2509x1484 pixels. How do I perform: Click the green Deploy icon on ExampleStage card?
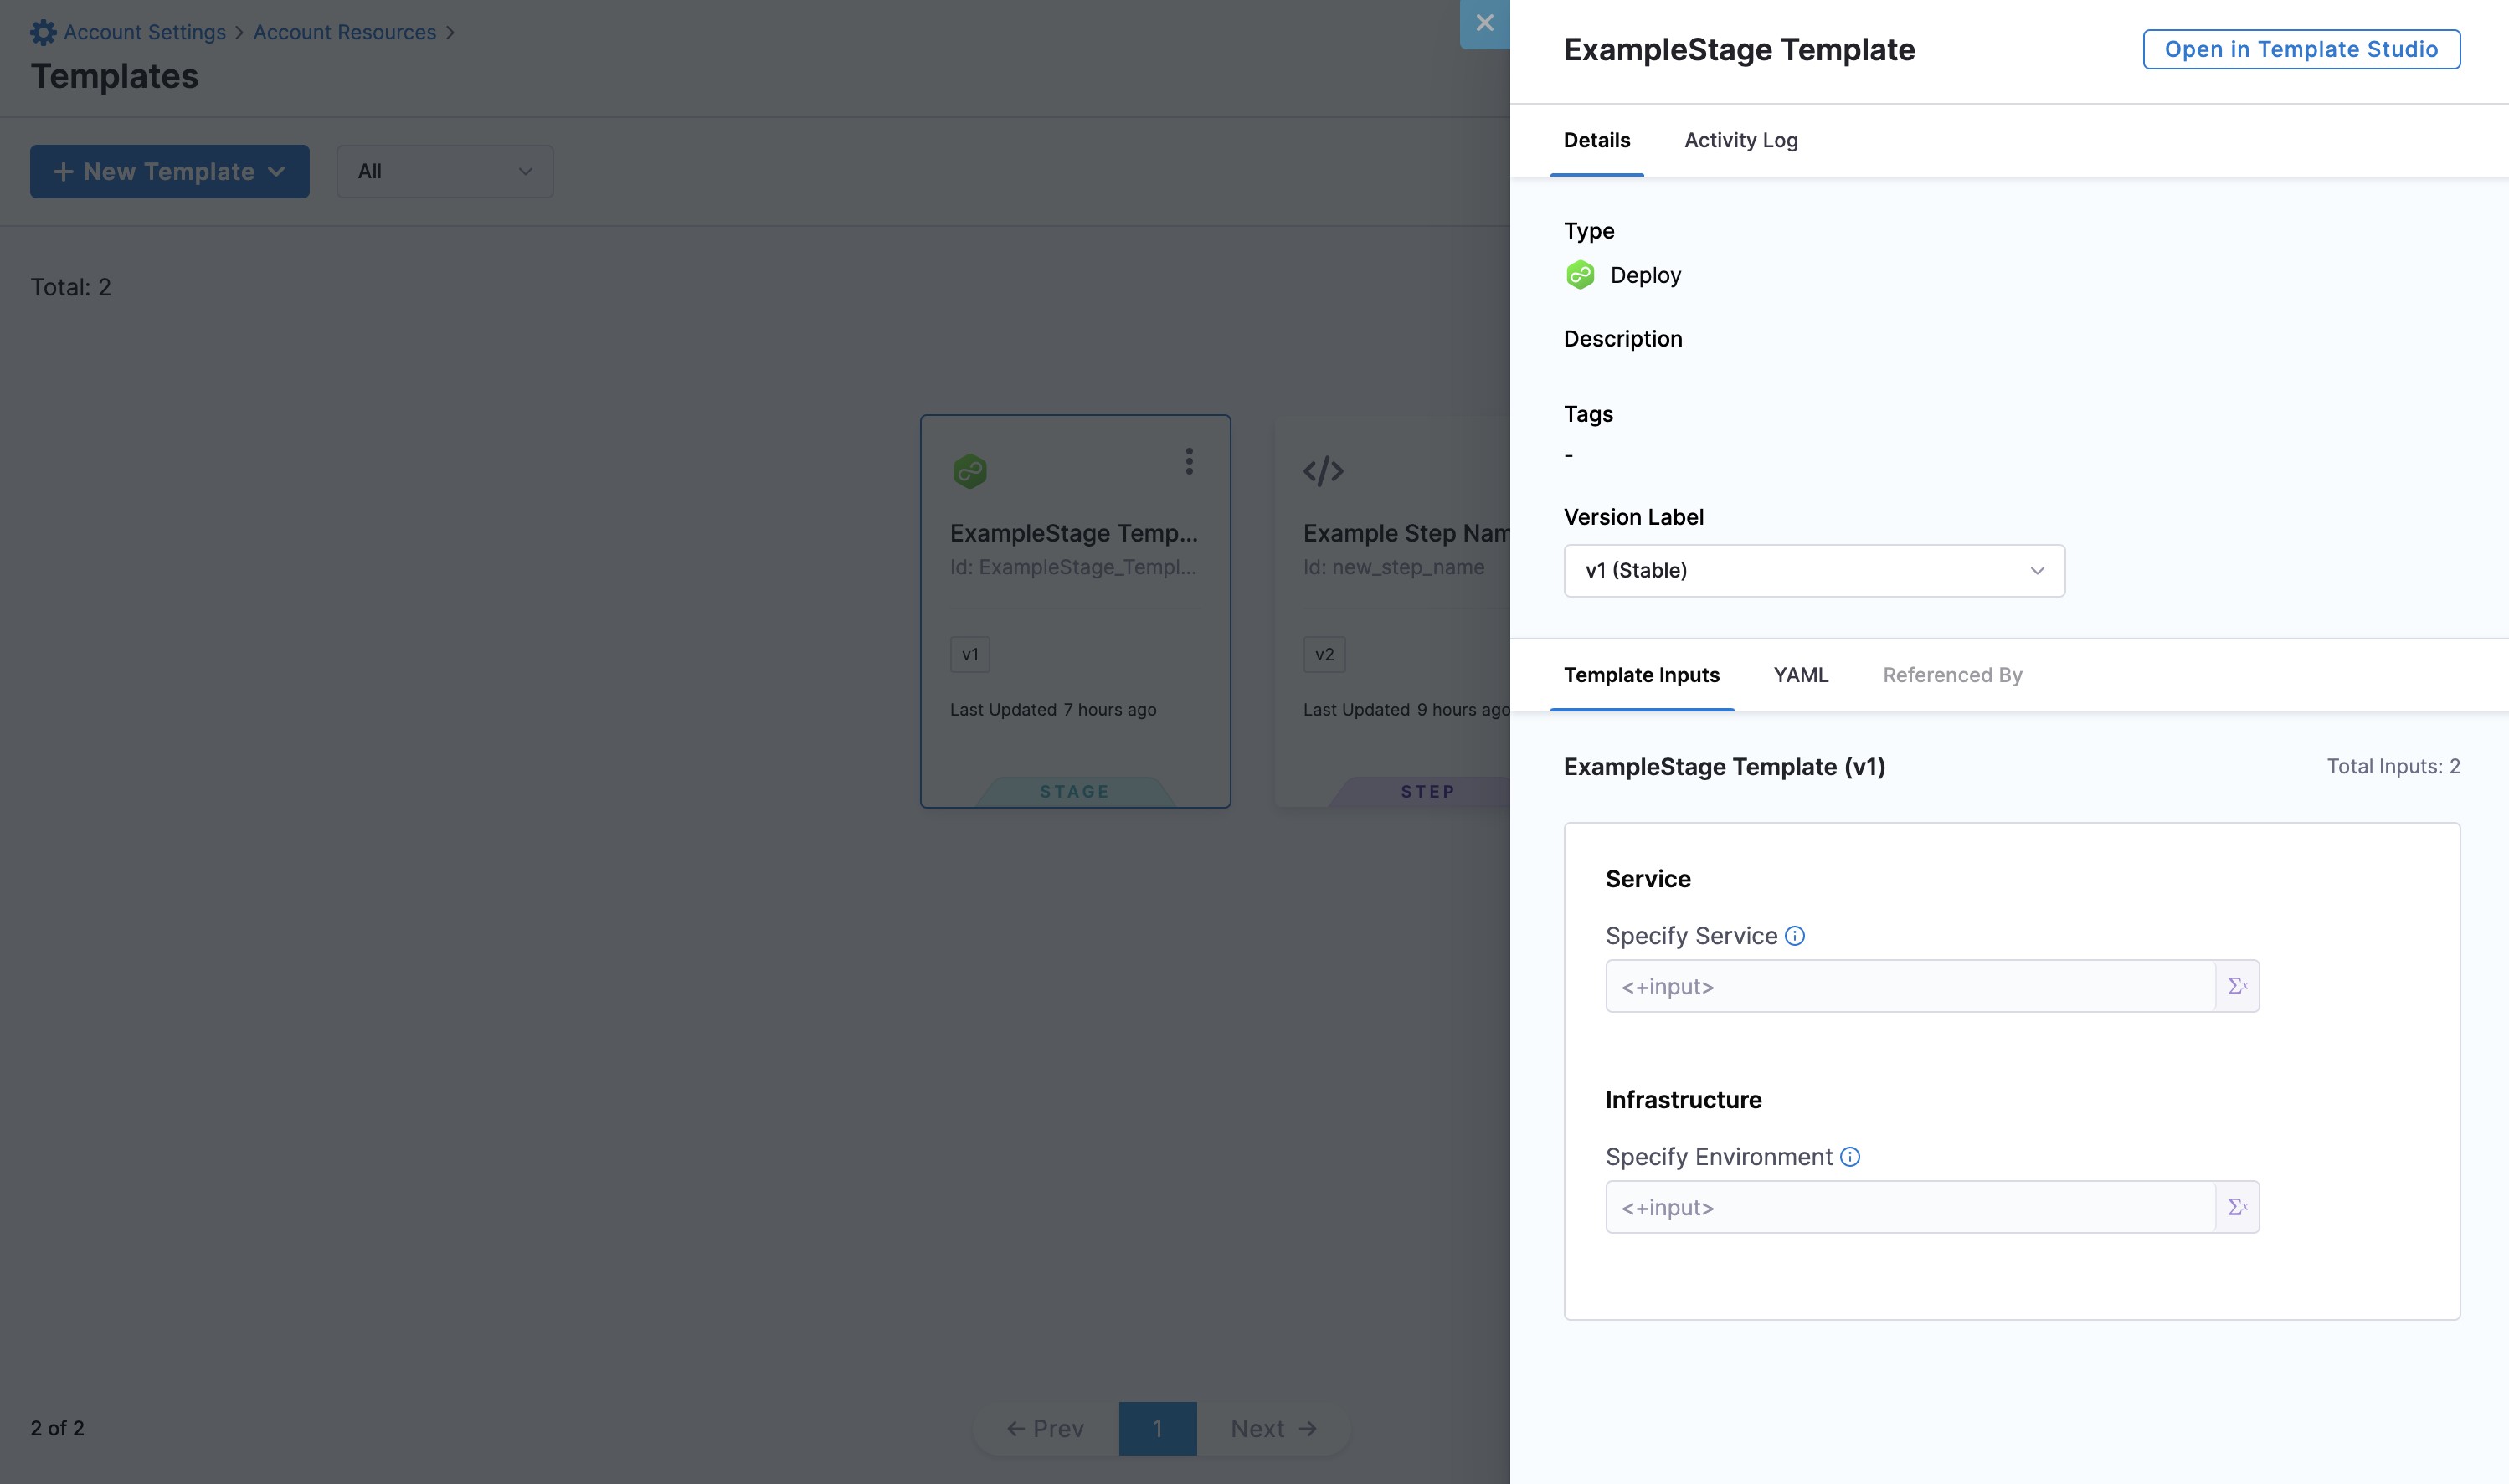tap(969, 471)
